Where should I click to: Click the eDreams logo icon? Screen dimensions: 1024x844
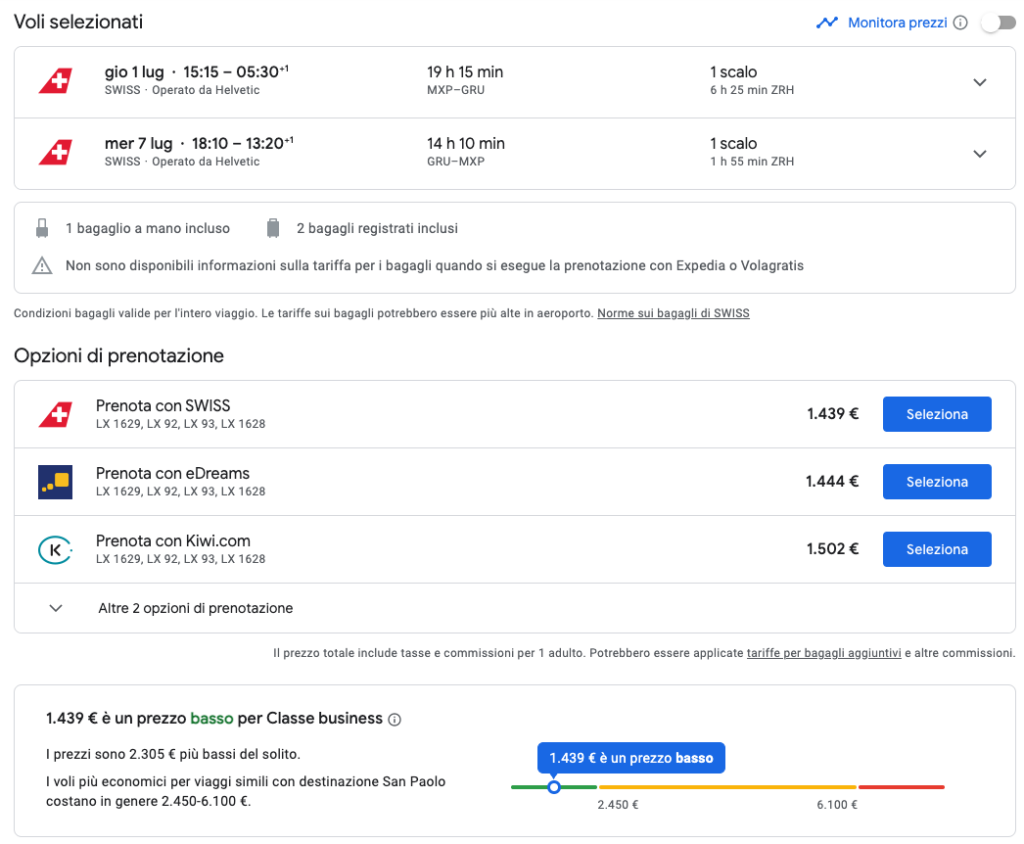tap(56, 482)
